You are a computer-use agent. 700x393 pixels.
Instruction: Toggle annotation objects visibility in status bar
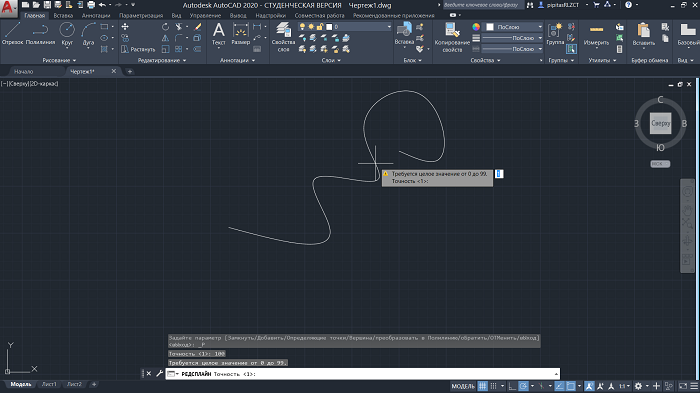click(590, 386)
